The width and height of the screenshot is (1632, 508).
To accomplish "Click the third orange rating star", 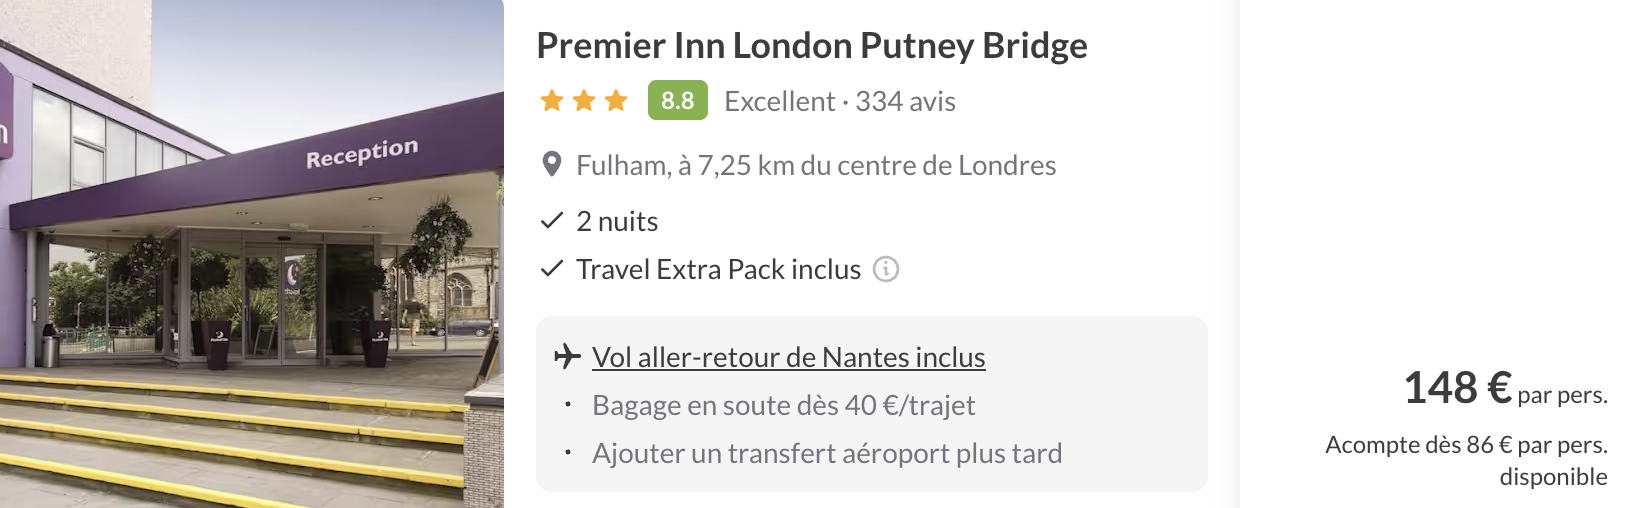I will [x=616, y=101].
